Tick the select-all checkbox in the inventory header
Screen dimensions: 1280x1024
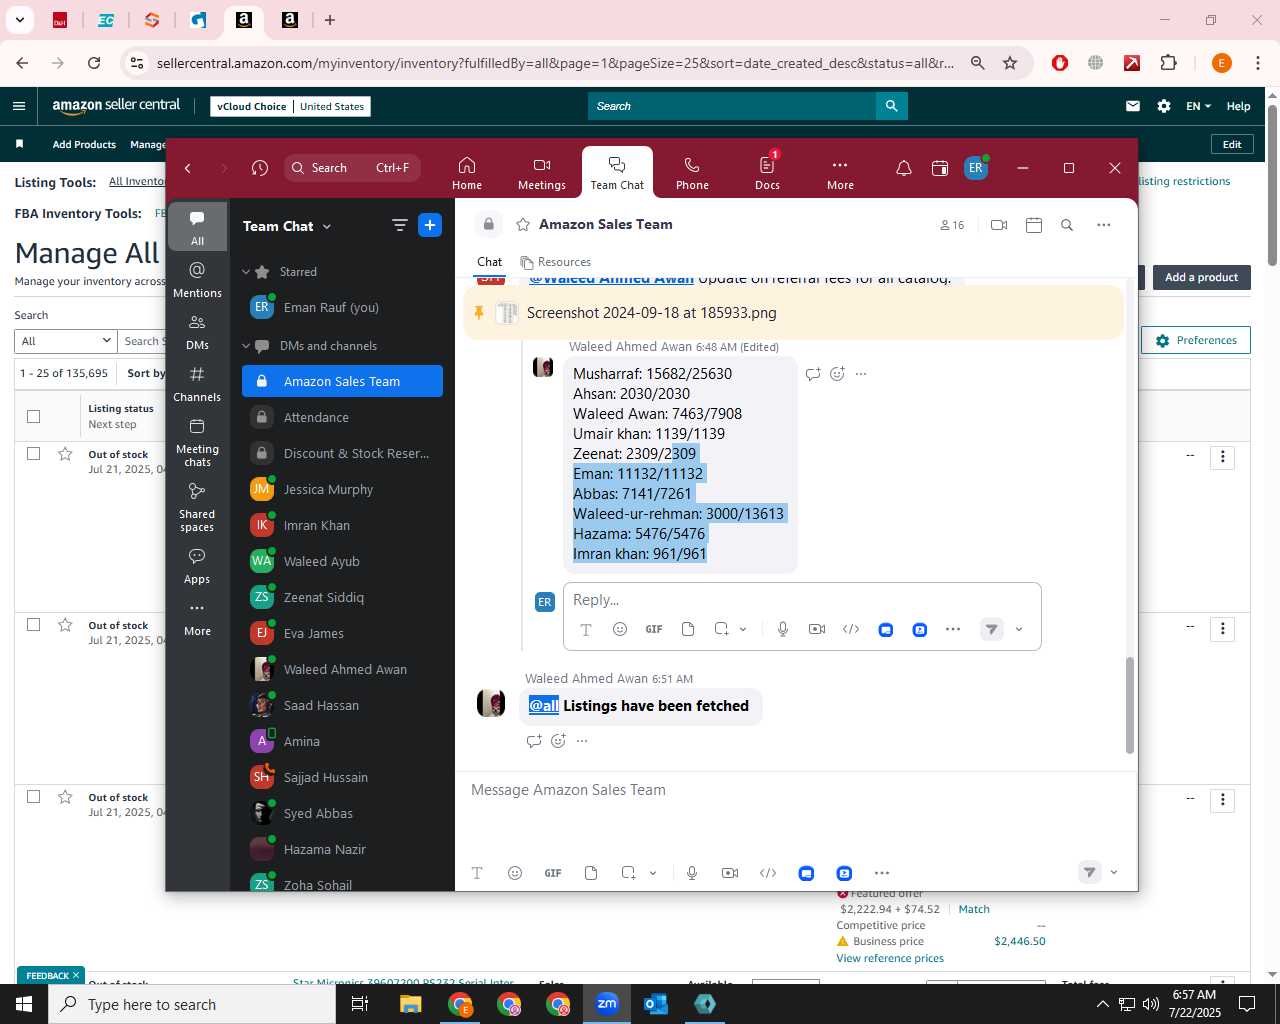click(x=33, y=416)
